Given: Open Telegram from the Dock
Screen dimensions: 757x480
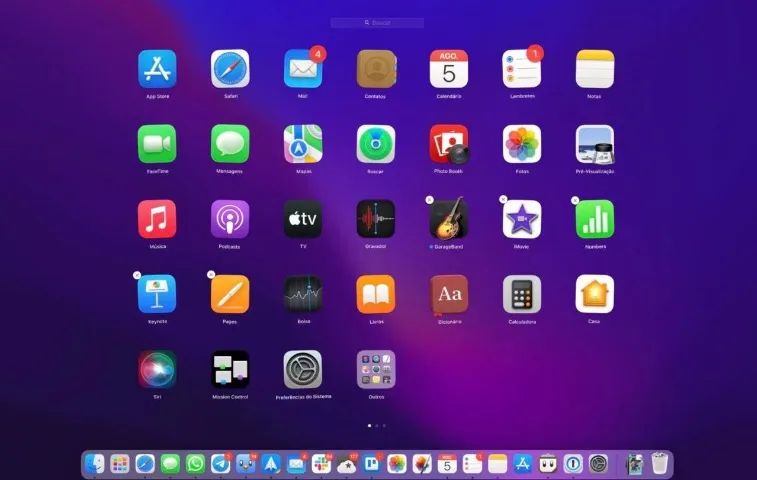Looking at the screenshot, I should point(221,464).
